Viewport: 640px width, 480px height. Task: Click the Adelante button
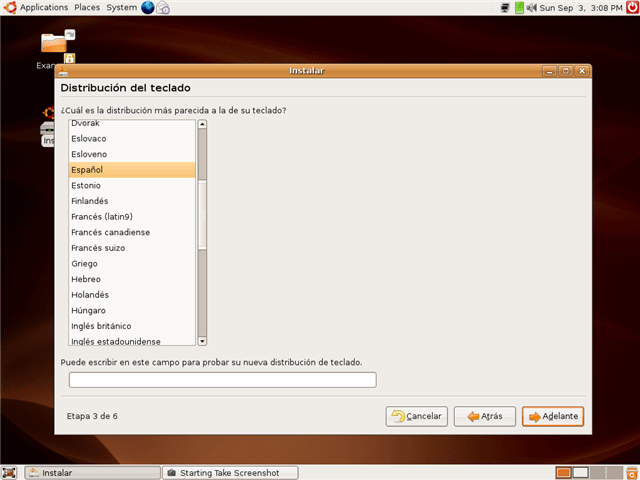click(x=552, y=416)
